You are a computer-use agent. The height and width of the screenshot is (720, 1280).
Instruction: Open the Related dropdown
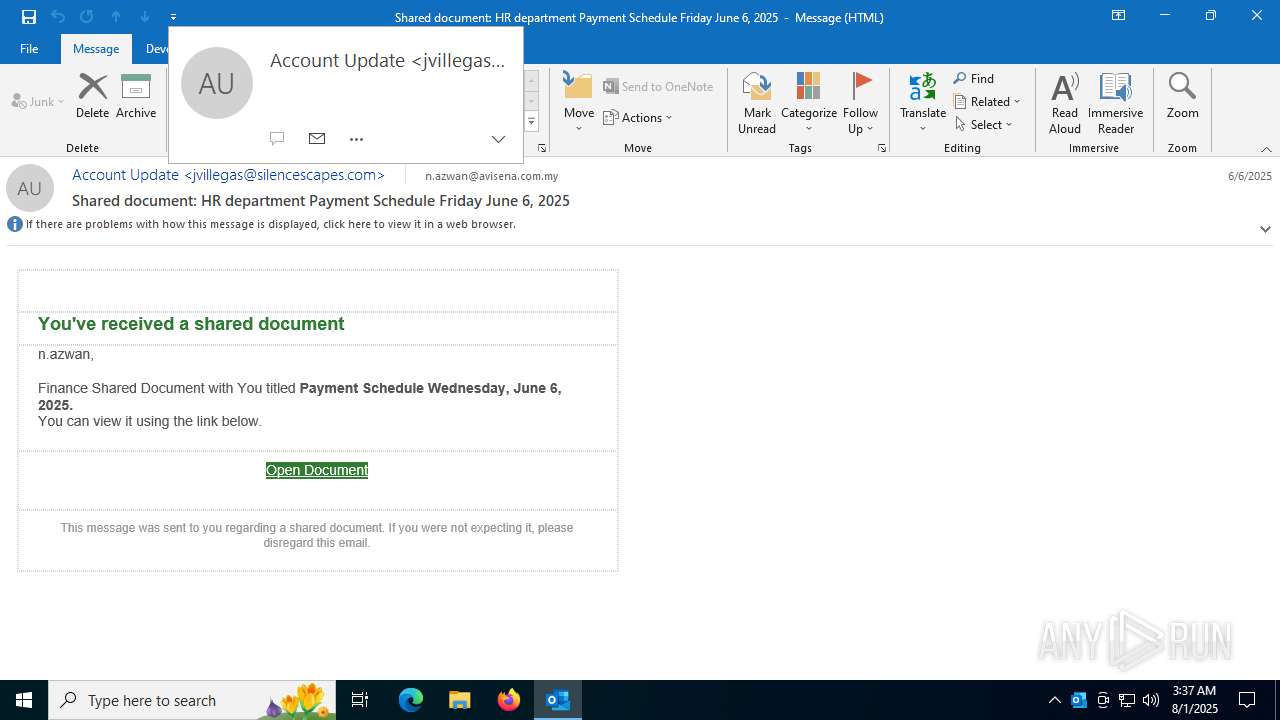(987, 101)
